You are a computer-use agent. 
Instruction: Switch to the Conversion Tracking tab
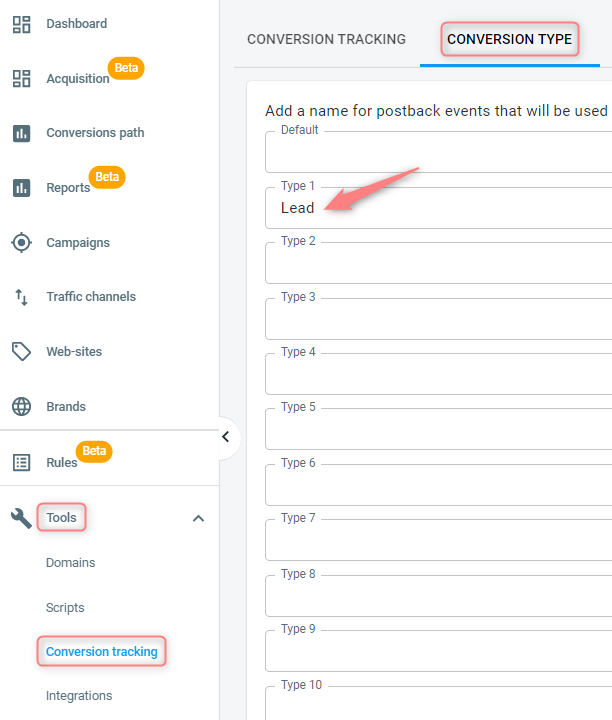coord(326,39)
